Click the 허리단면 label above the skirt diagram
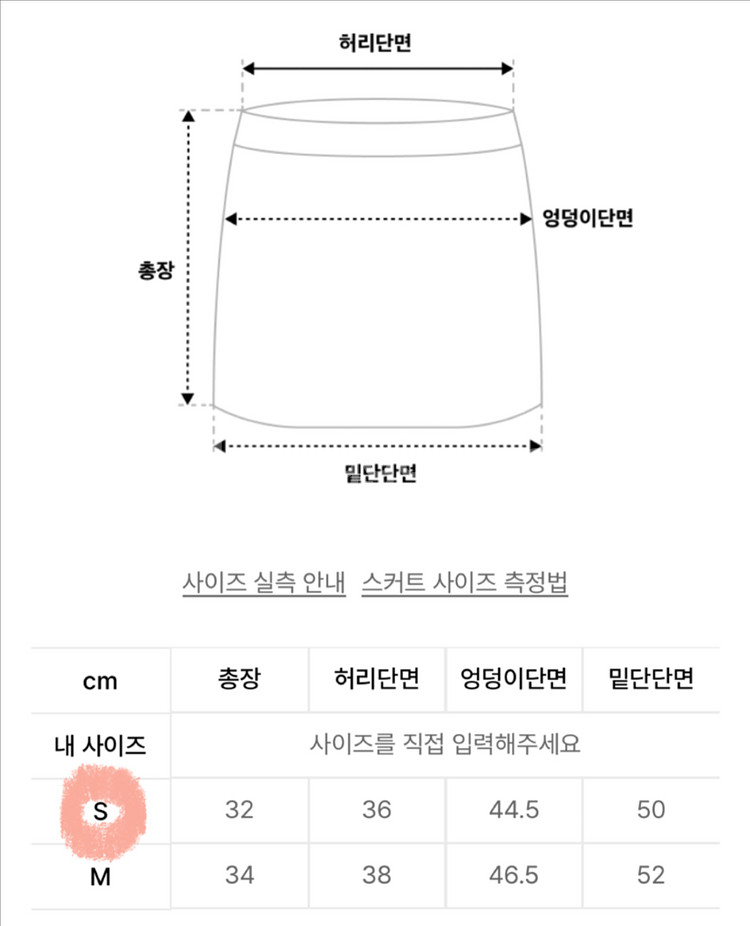The height and width of the screenshot is (926, 750). [x=376, y=44]
